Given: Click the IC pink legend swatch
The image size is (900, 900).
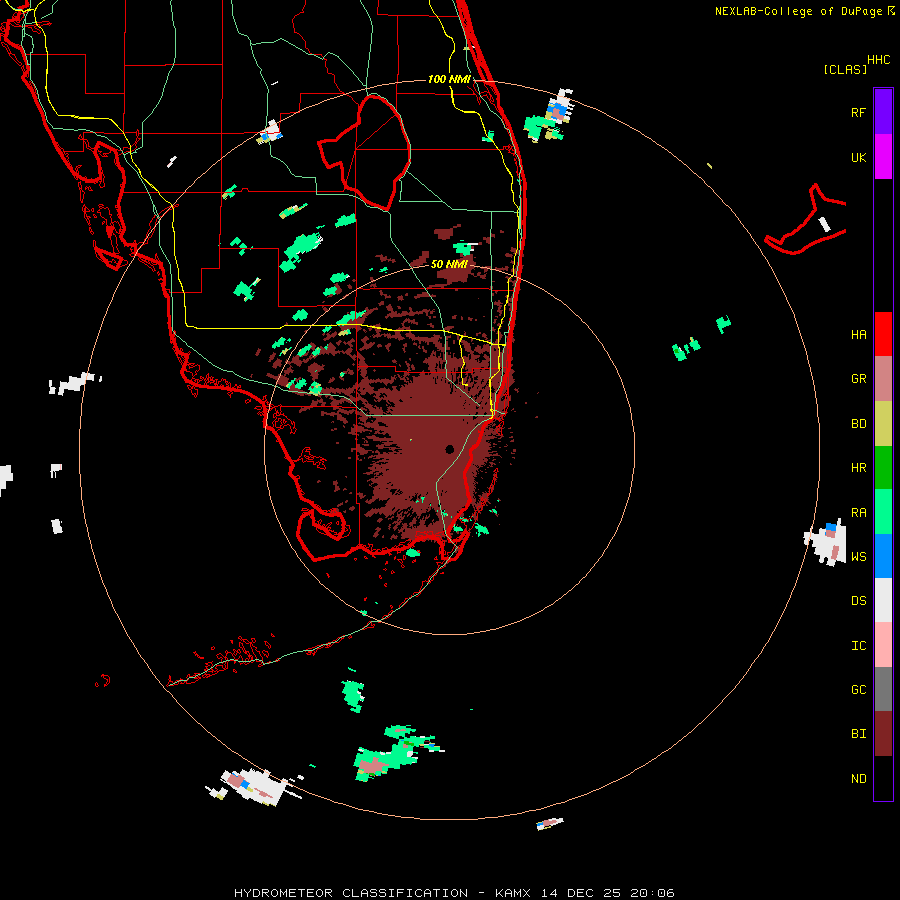Looking at the screenshot, I should 883,645.
